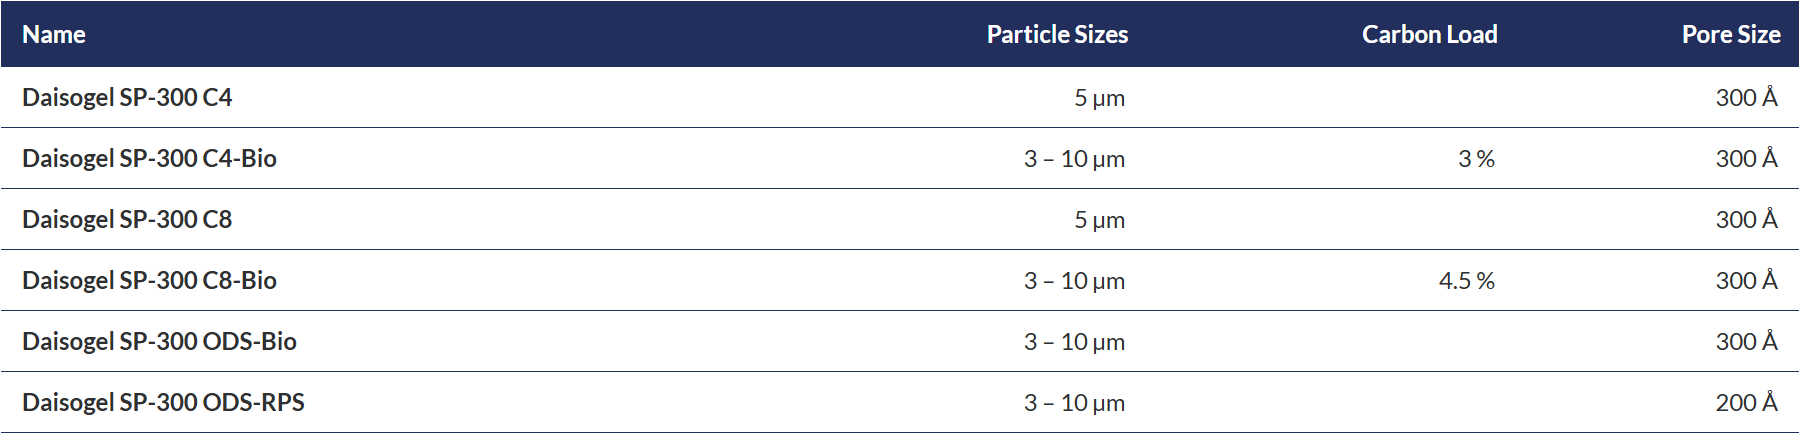The height and width of the screenshot is (435, 1799).
Task: Click the Name column header
Action: (x=54, y=34)
